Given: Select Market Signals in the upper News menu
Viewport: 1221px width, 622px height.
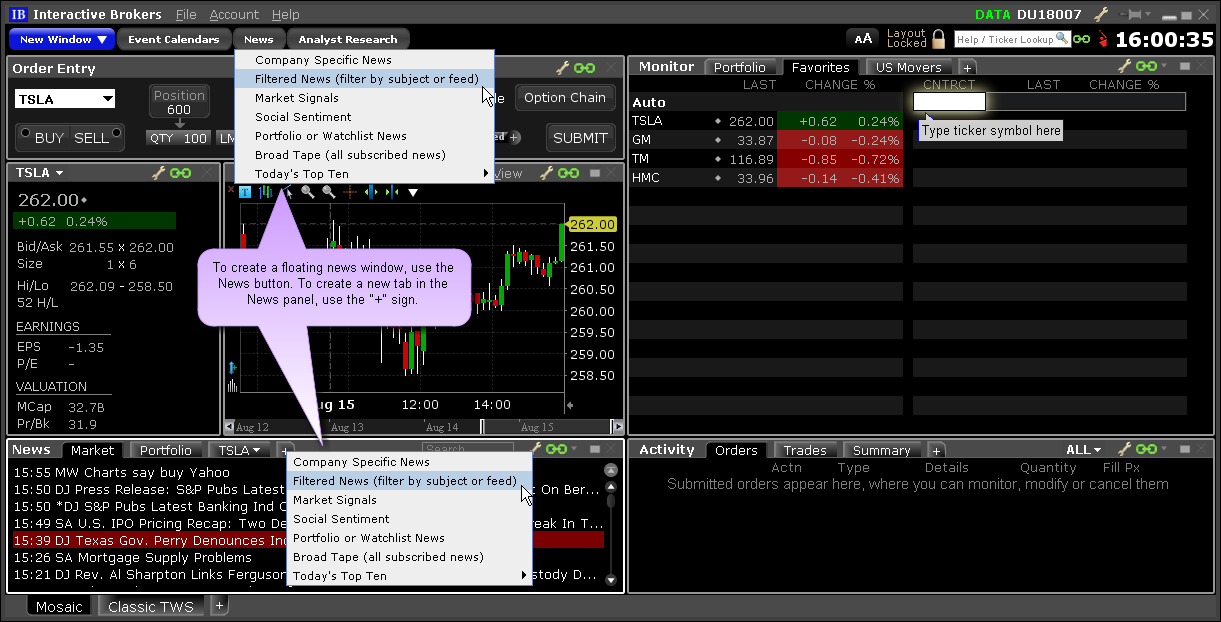Looking at the screenshot, I should point(364,98).
